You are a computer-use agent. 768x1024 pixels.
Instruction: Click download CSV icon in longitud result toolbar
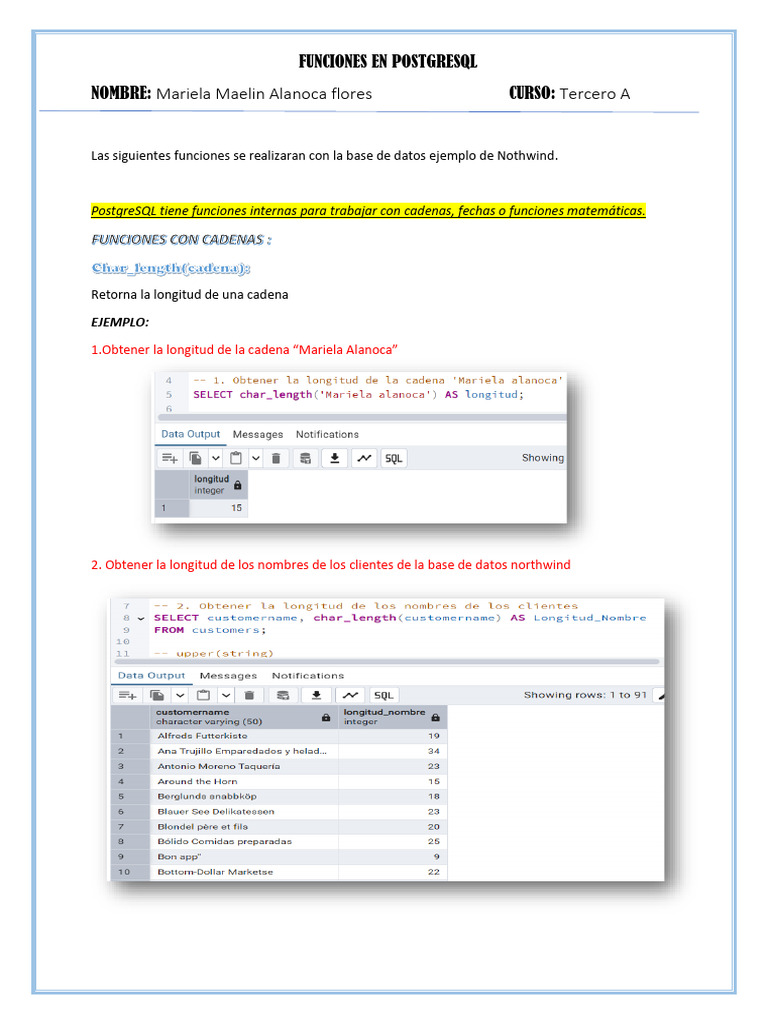(x=334, y=458)
